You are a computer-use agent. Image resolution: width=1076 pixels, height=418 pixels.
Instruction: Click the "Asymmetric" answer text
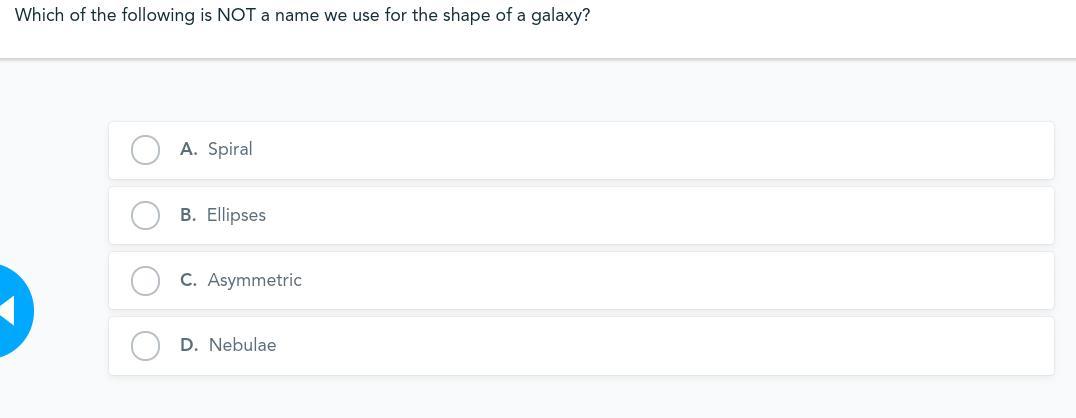click(x=254, y=280)
